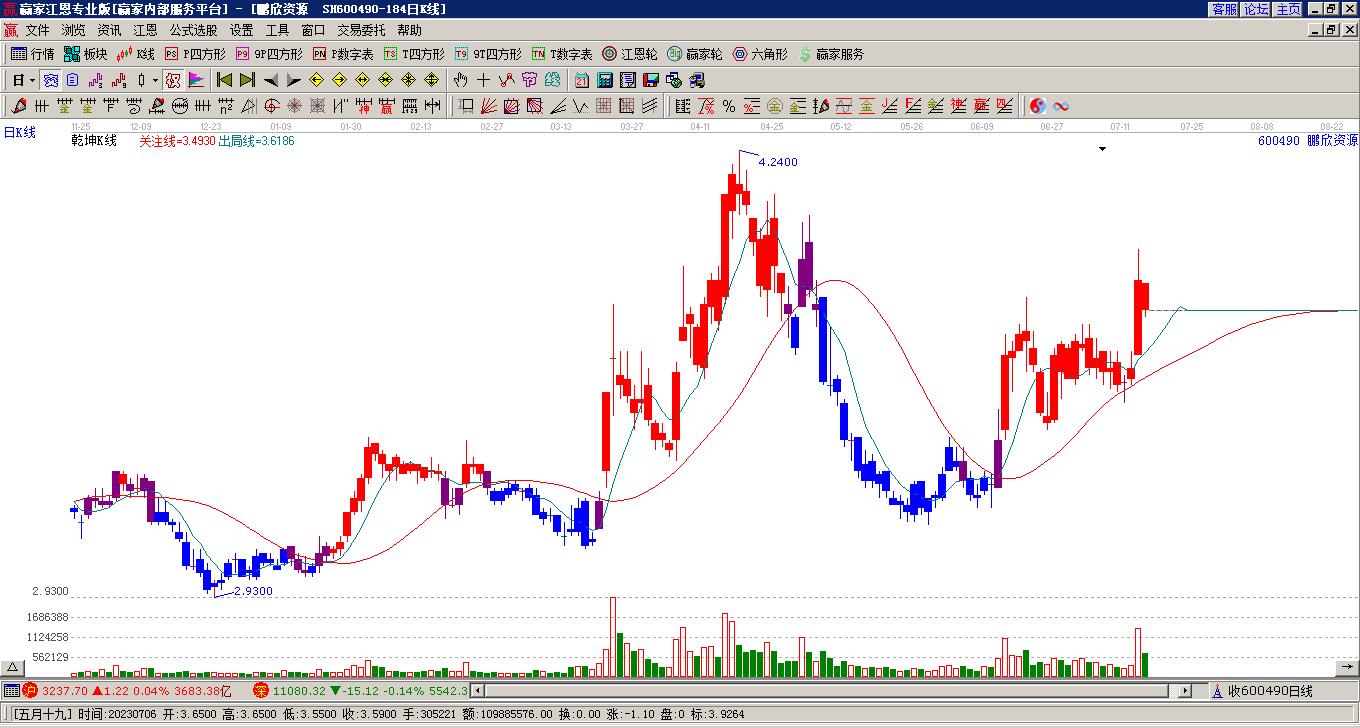Open the 赢家轮 wheel tool
This screenshot has width=1360, height=728.
coord(695,54)
